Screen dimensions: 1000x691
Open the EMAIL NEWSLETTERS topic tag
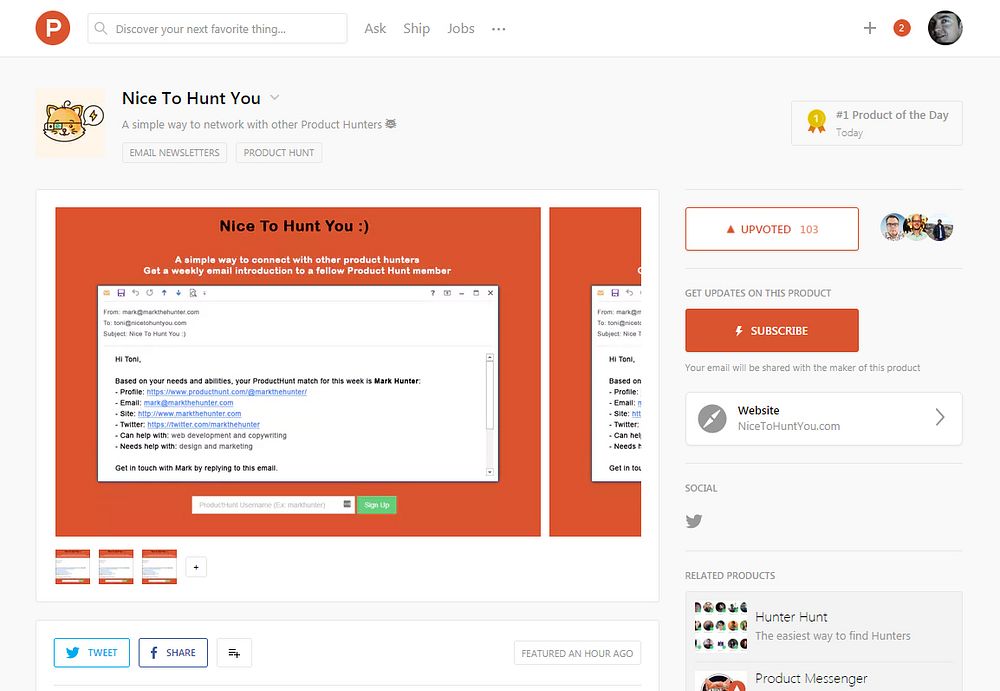click(x=174, y=152)
